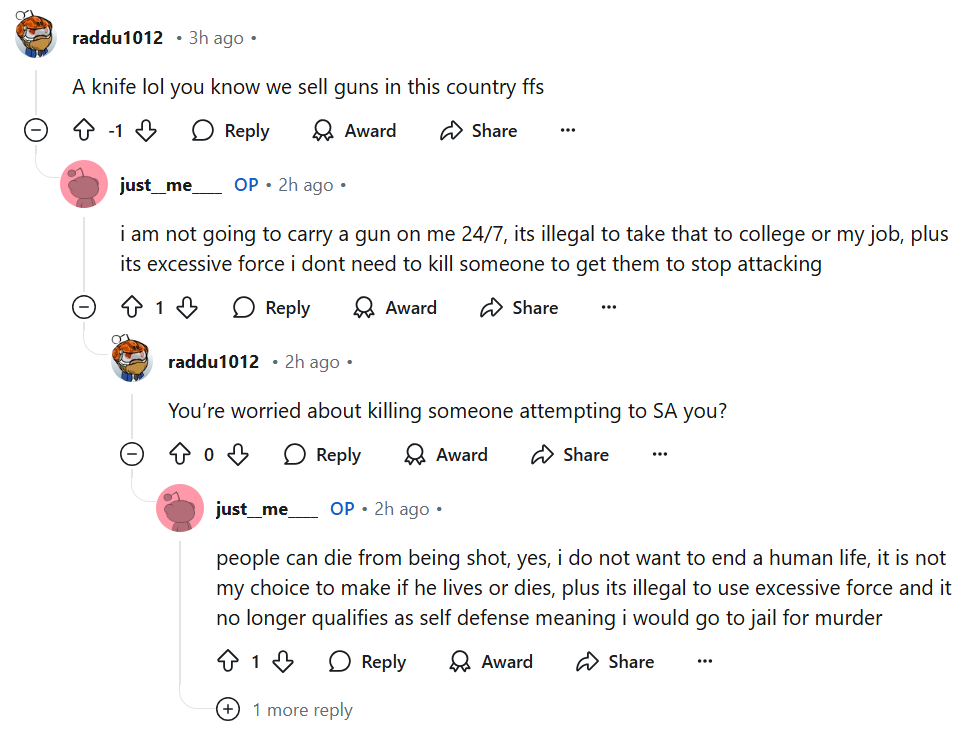Upvote OP's comment about excessive force law
968x745 pixels.
pos(228,662)
